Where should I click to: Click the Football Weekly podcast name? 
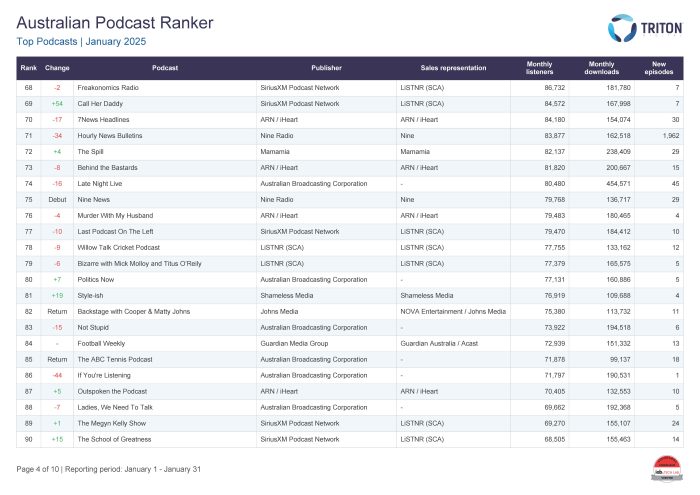pyautogui.click(x=102, y=342)
